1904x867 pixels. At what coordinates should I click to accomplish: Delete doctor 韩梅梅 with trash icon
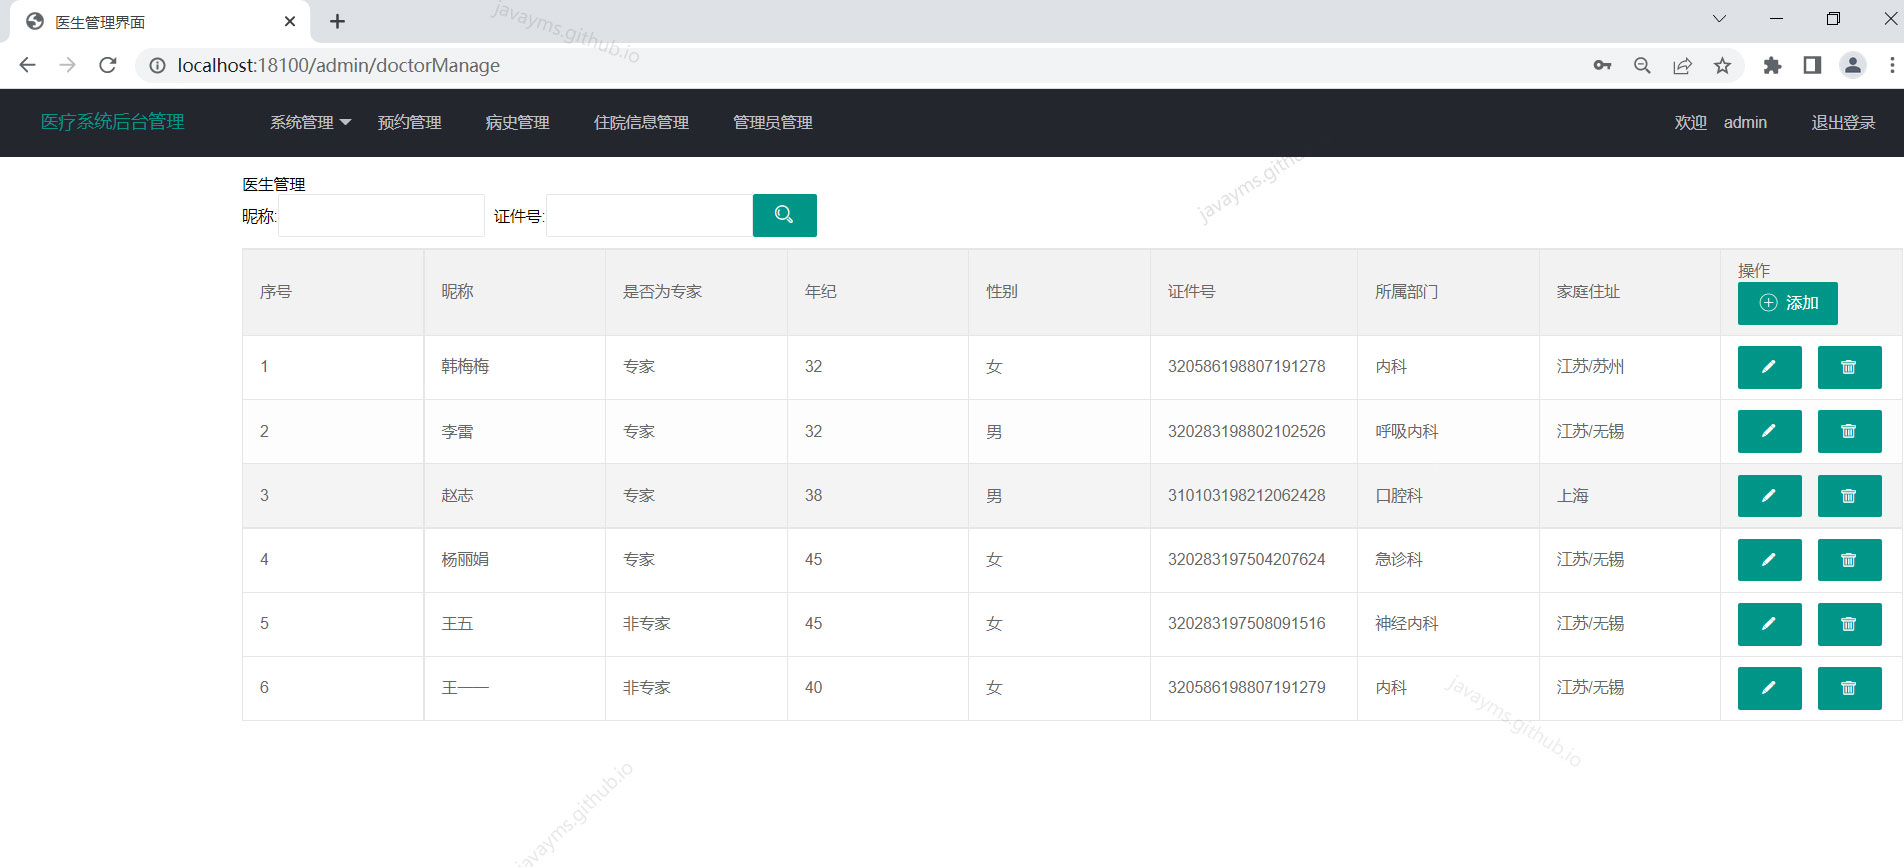point(1849,367)
